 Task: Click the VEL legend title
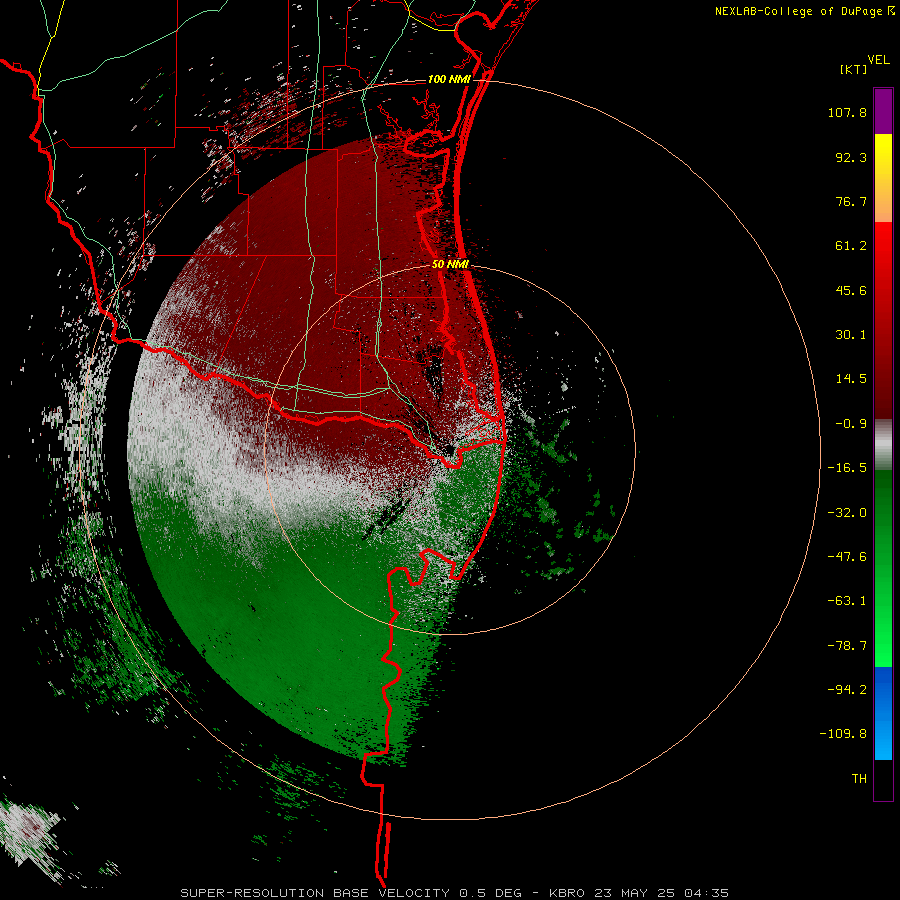tap(879, 60)
